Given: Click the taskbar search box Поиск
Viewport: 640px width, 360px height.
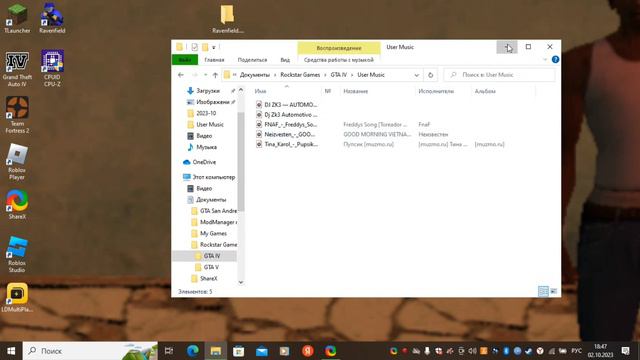Looking at the screenshot, I should (x=90, y=351).
